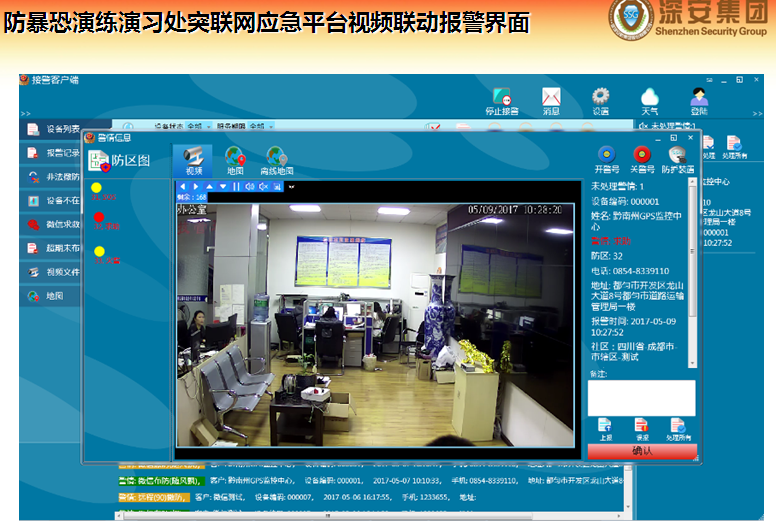Viewport: 776px width, 522px height.
Task: Select the 视频 video camera tab
Action: tap(192, 158)
